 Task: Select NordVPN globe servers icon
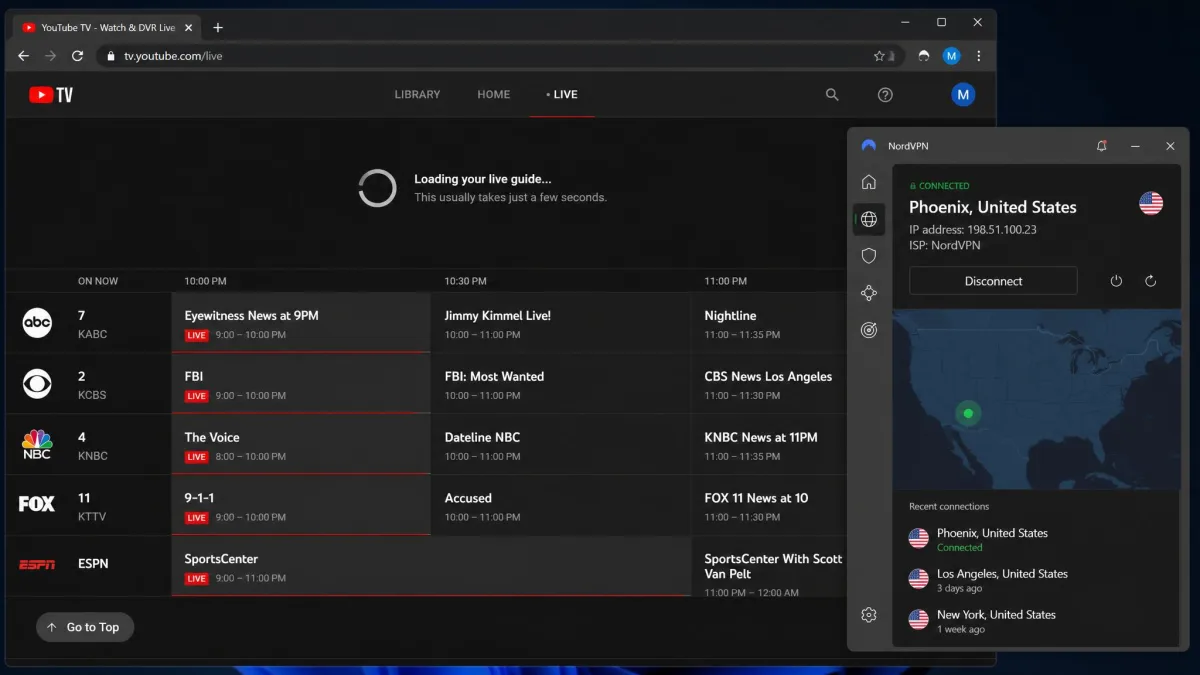(869, 219)
